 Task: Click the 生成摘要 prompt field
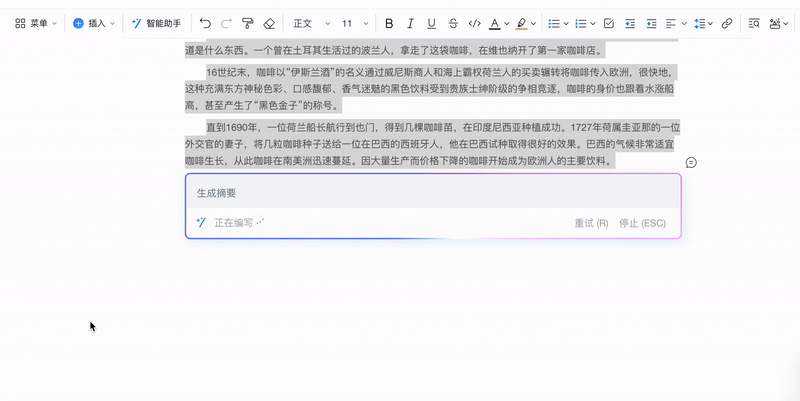tap(432, 192)
